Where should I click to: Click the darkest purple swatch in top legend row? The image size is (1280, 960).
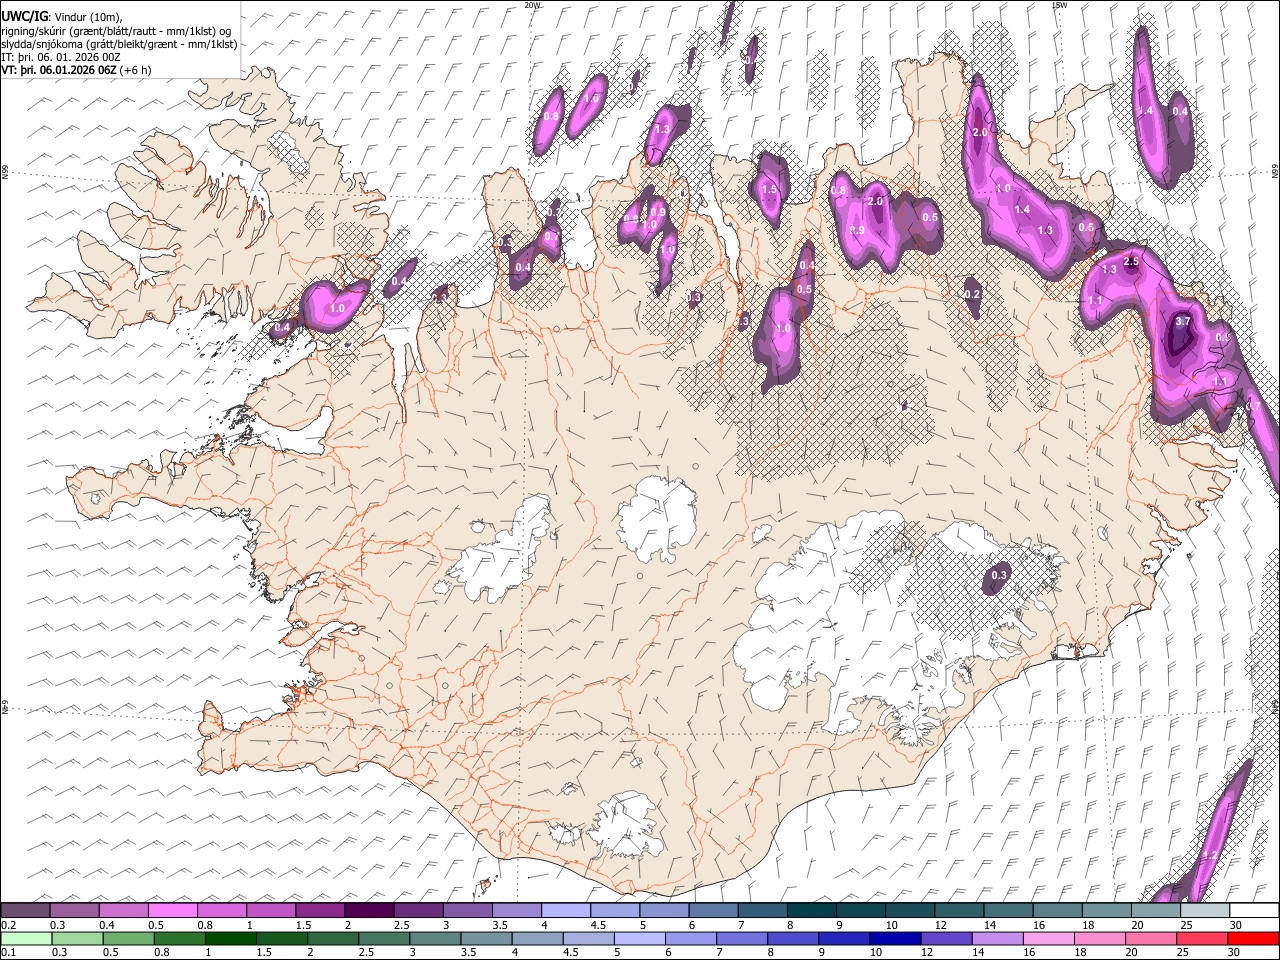(369, 910)
